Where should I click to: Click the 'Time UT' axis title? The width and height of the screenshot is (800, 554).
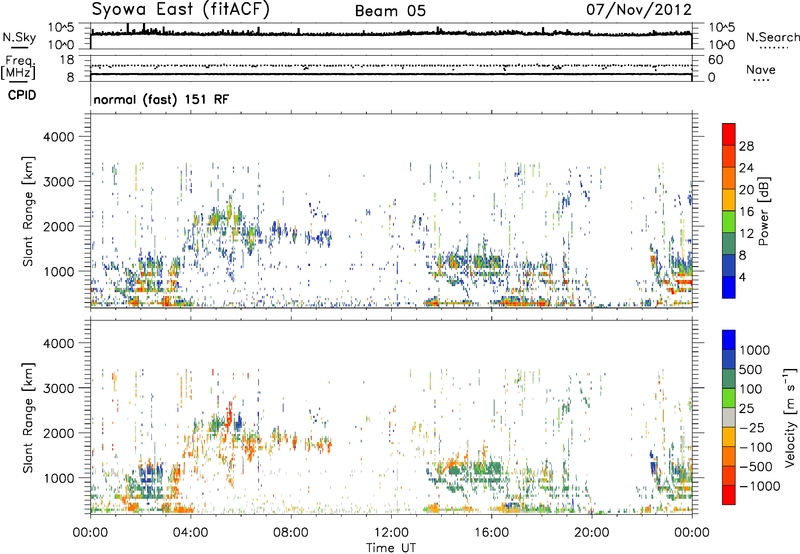391,548
